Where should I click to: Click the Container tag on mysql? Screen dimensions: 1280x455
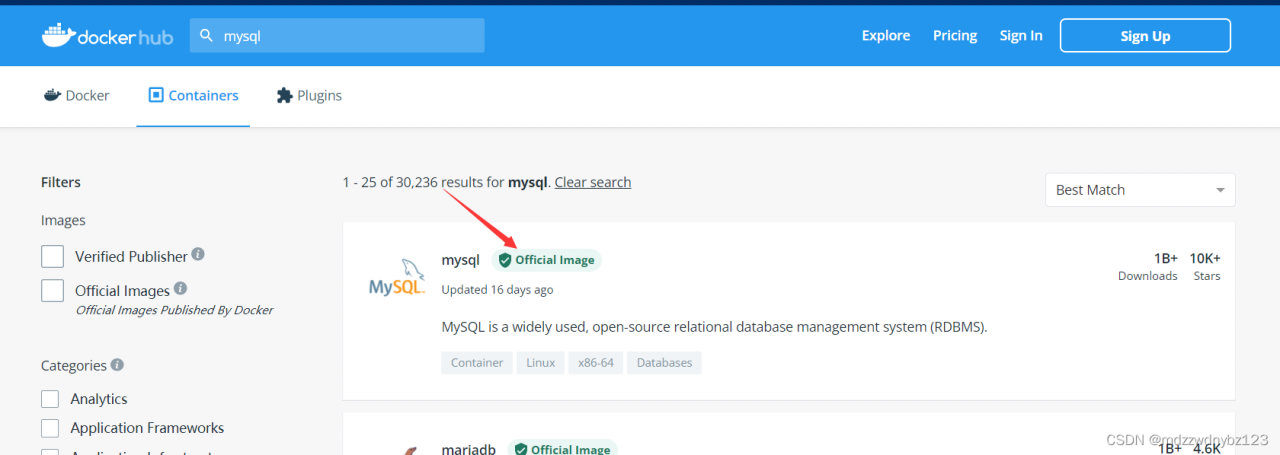click(477, 363)
